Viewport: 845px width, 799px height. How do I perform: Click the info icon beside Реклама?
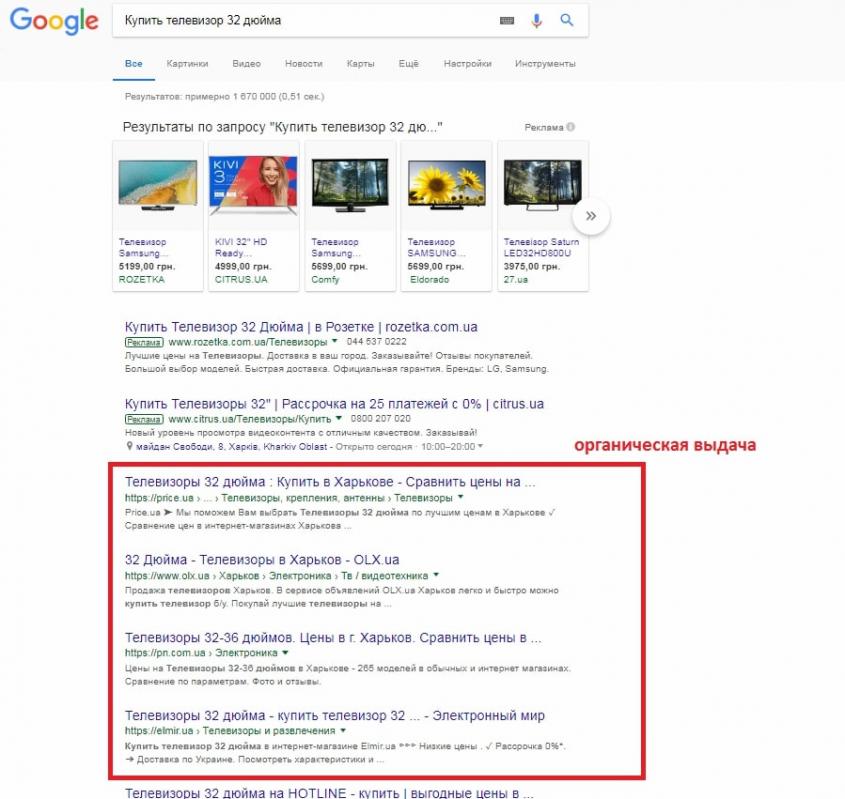coord(570,128)
